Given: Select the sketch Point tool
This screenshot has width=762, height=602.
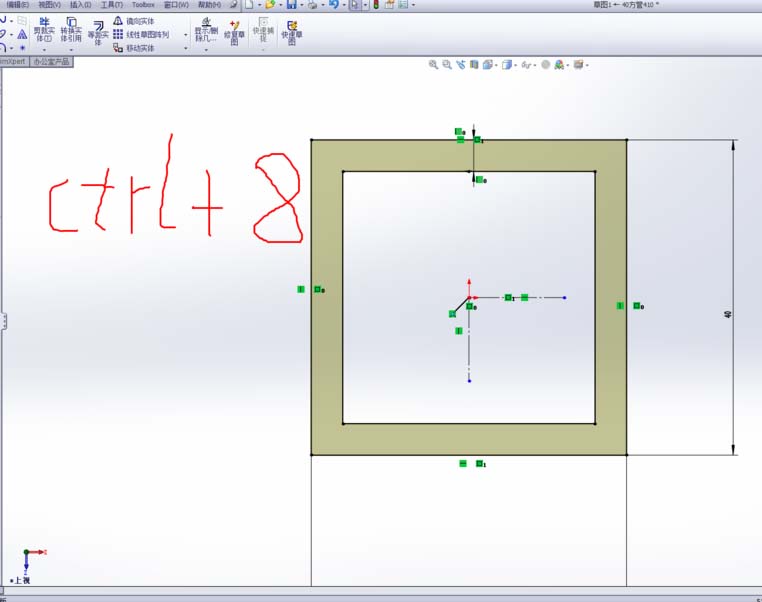Looking at the screenshot, I should click(22, 48).
